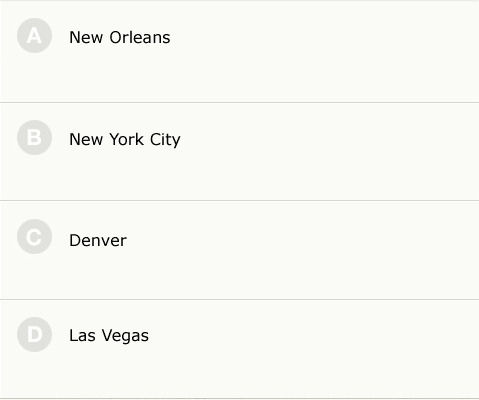Click the gray C badge beside Denver
The height and width of the screenshot is (400, 479).
point(34,236)
